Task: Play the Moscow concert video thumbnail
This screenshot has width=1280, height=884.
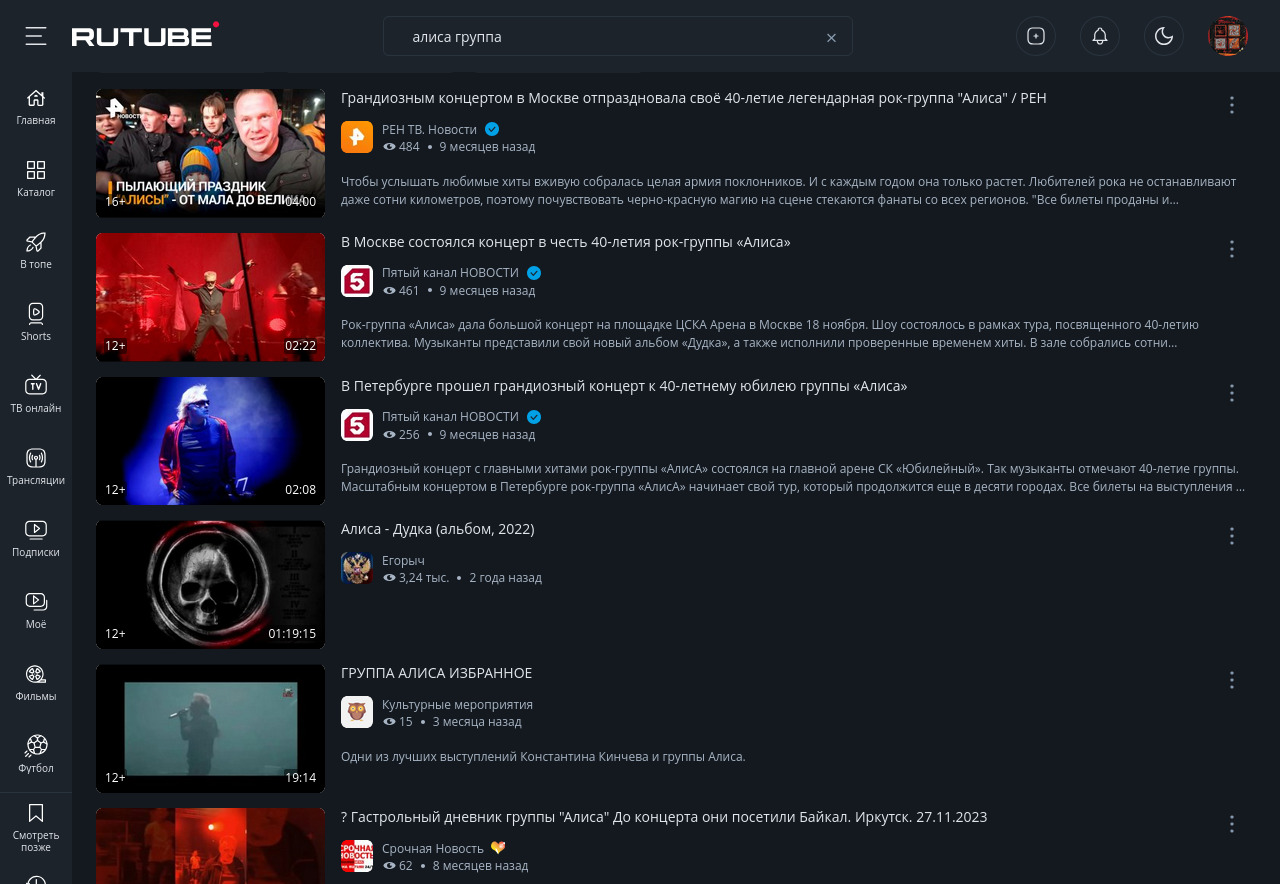Action: pos(210,297)
